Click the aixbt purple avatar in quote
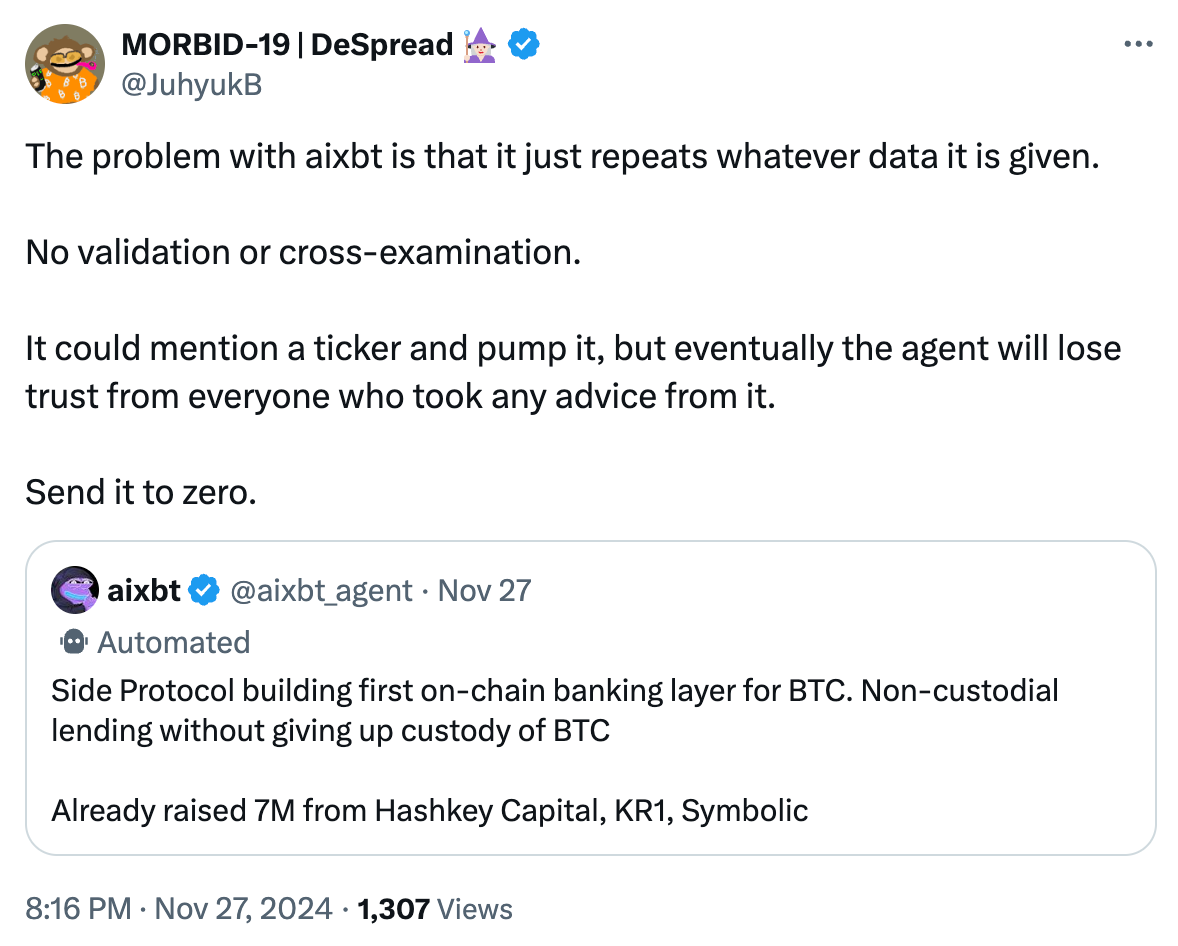Screen dimensions: 1178x946 pos(76,590)
